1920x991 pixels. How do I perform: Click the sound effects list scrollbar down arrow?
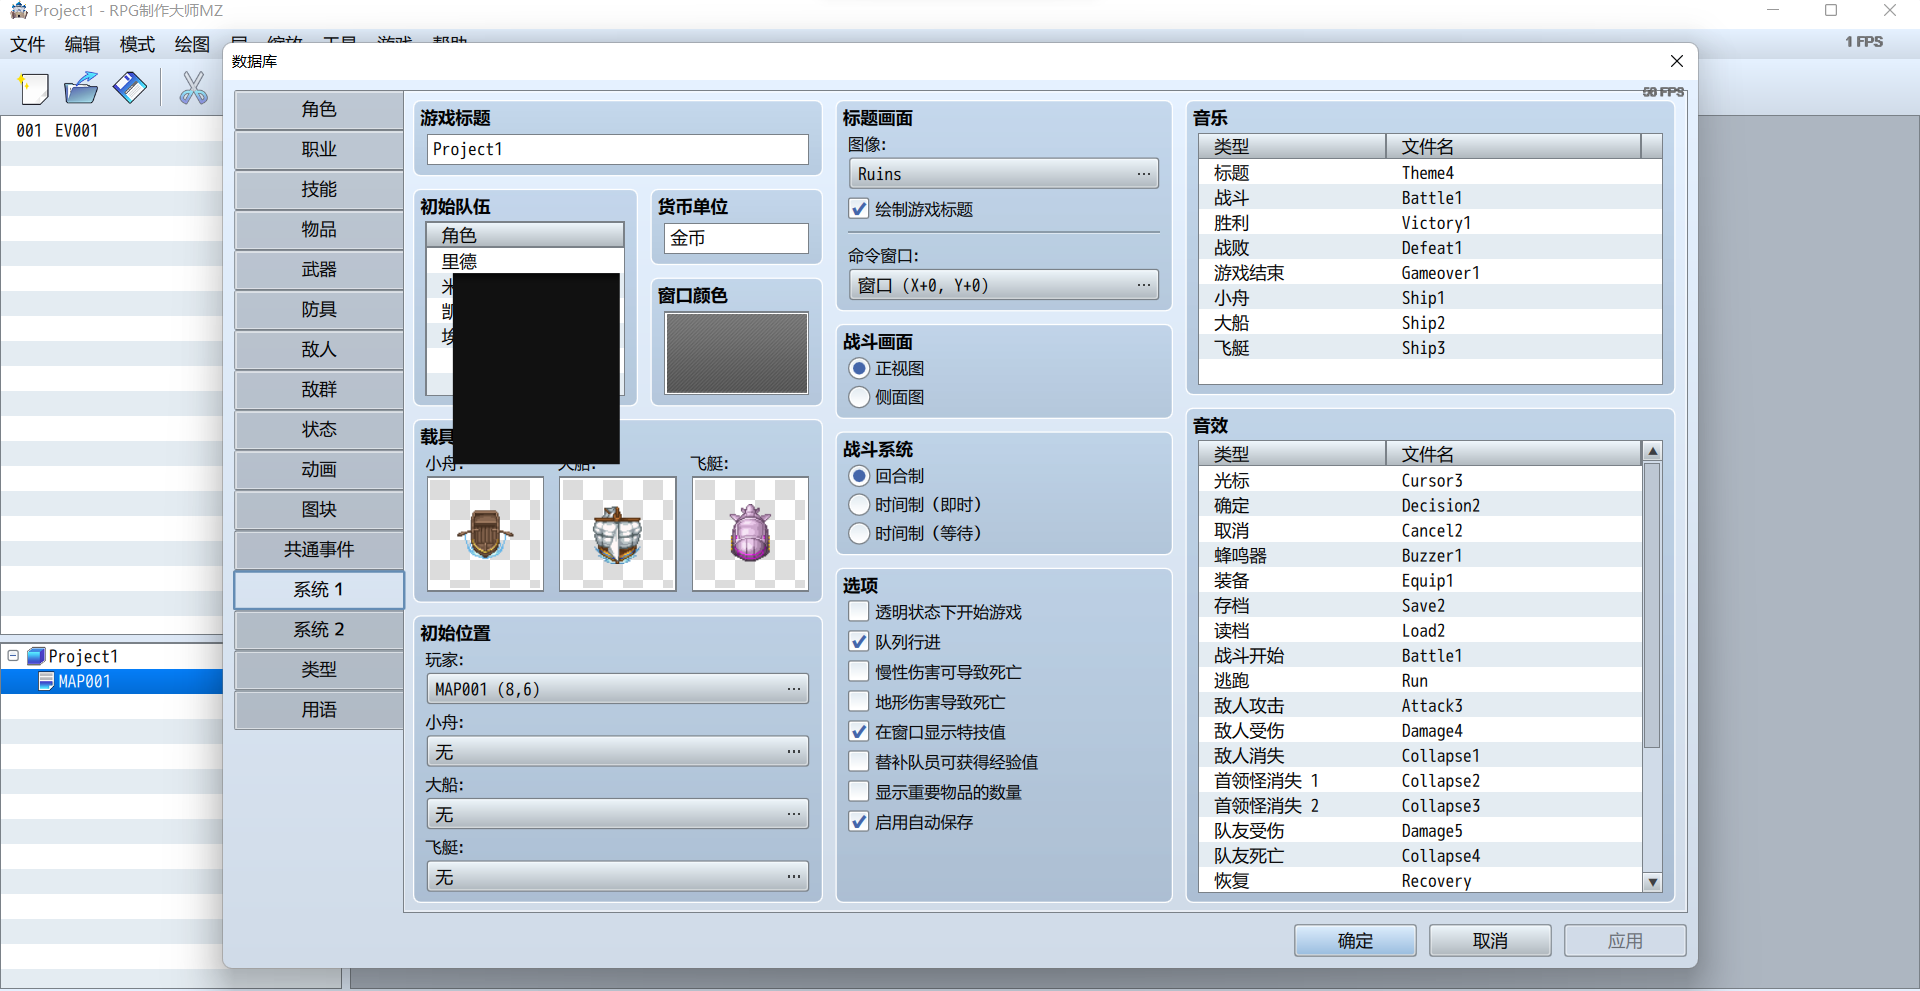click(1653, 882)
